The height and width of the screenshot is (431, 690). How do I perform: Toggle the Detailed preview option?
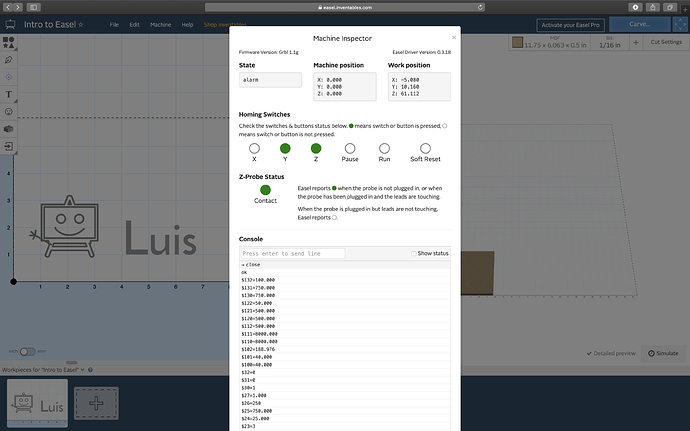(611, 353)
